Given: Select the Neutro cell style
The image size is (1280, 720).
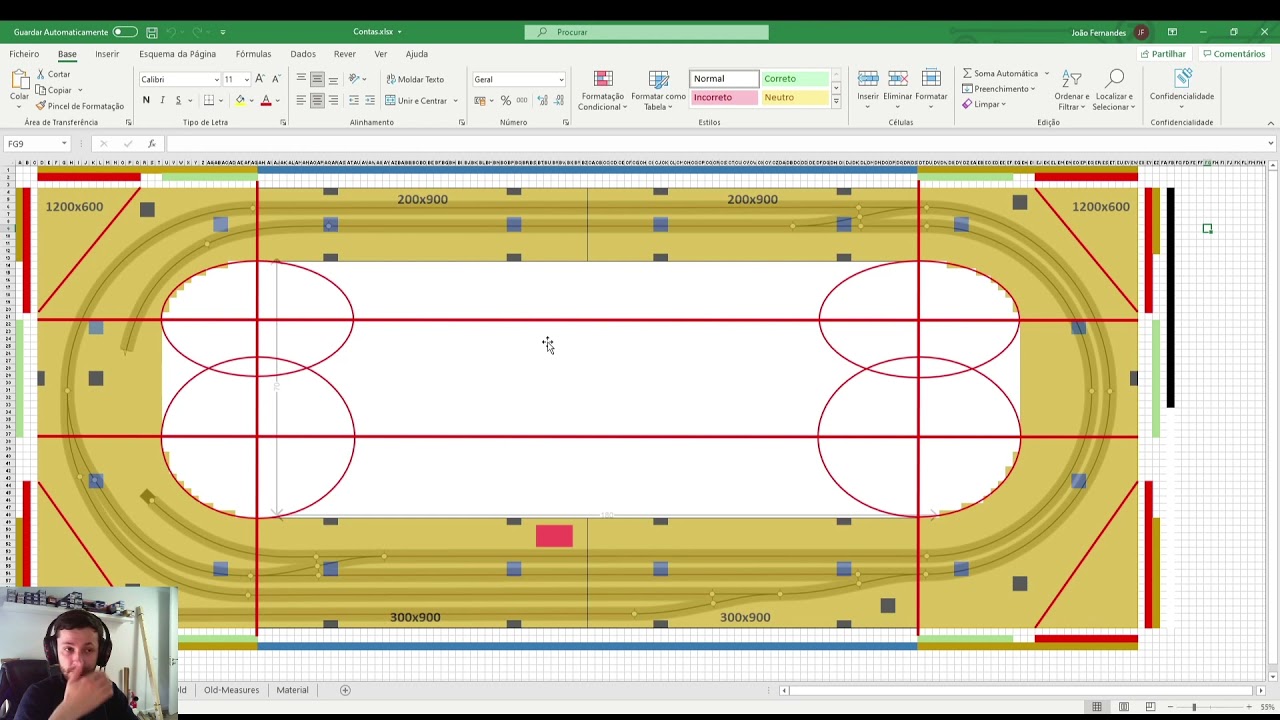Looking at the screenshot, I should [794, 97].
